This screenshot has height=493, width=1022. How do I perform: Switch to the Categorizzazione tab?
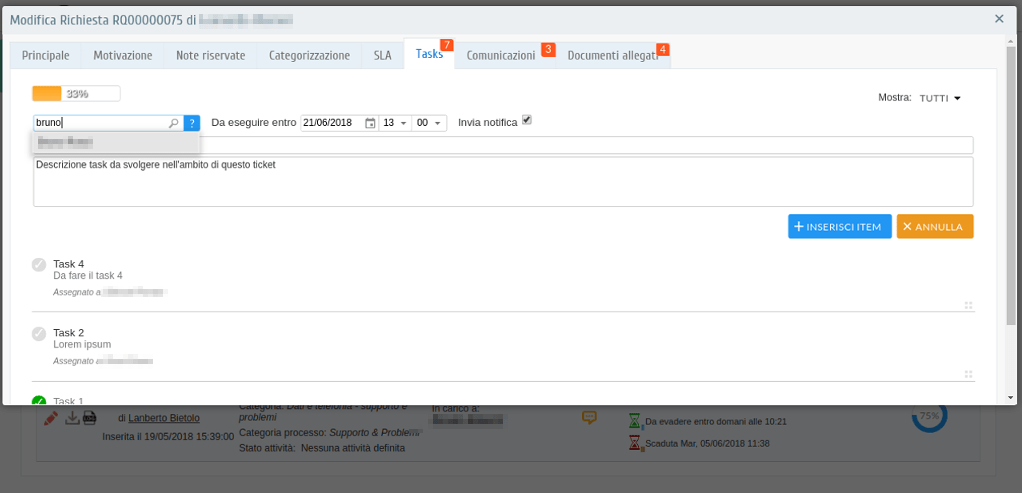(x=309, y=56)
